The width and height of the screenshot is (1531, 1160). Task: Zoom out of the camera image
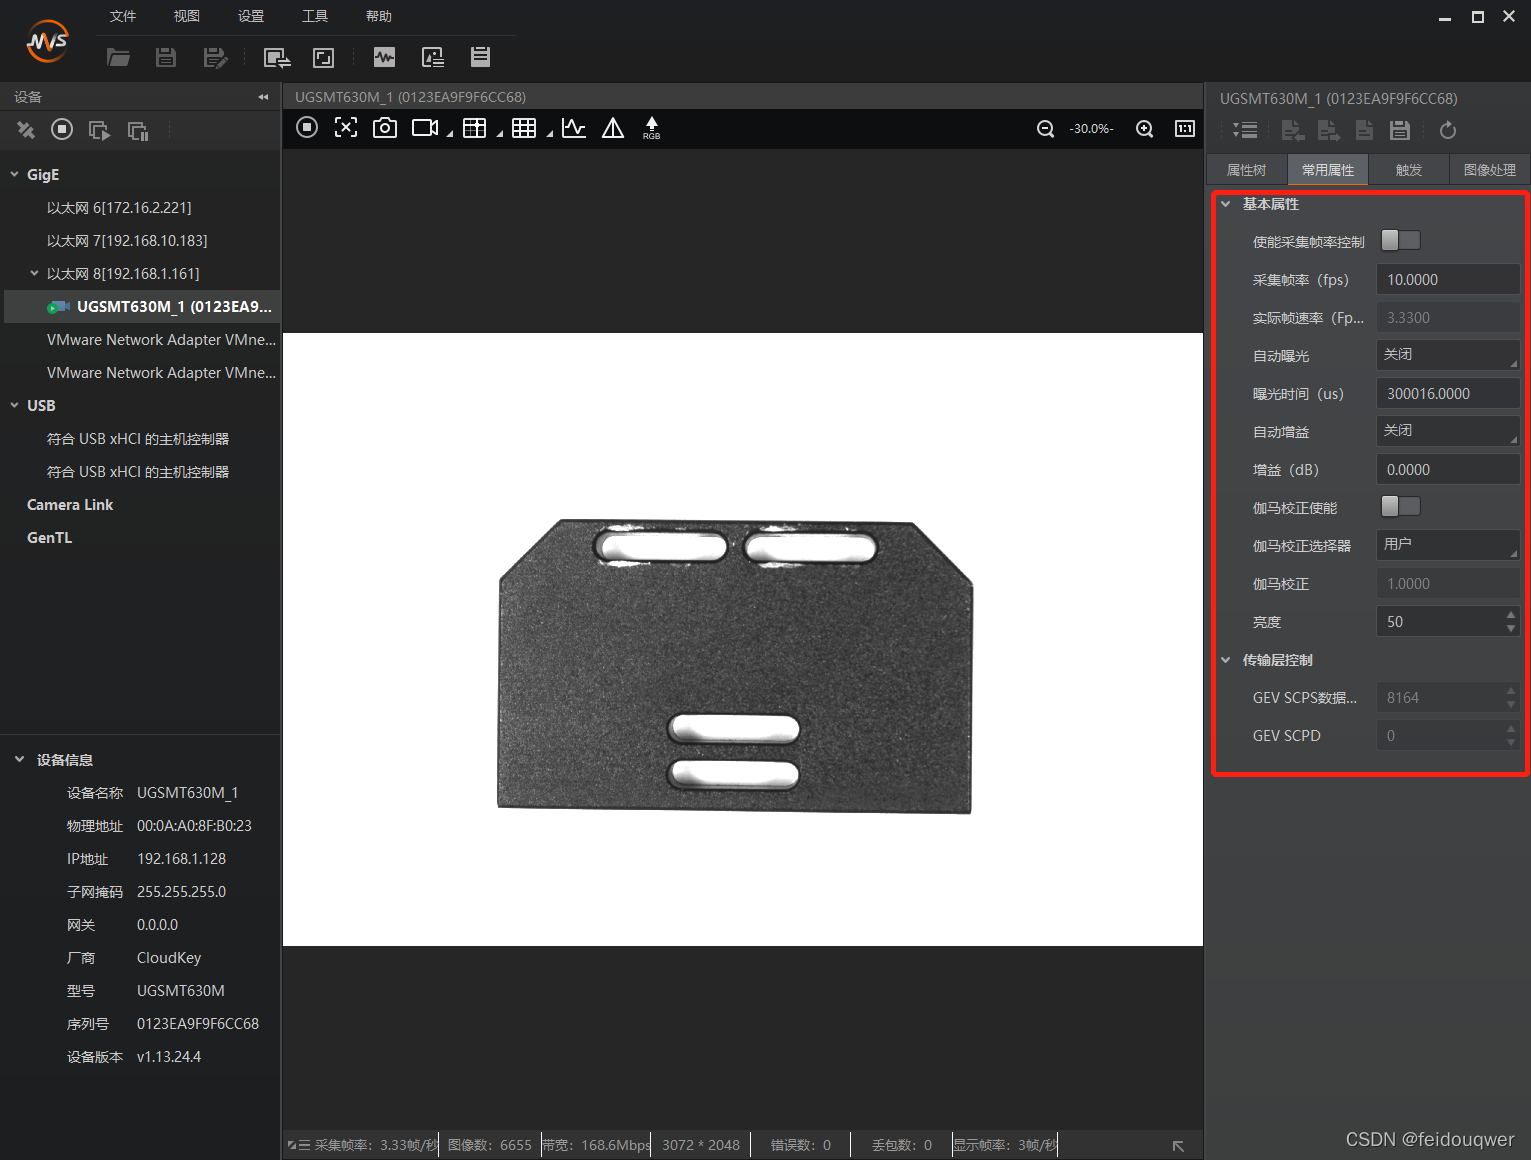tap(1045, 129)
